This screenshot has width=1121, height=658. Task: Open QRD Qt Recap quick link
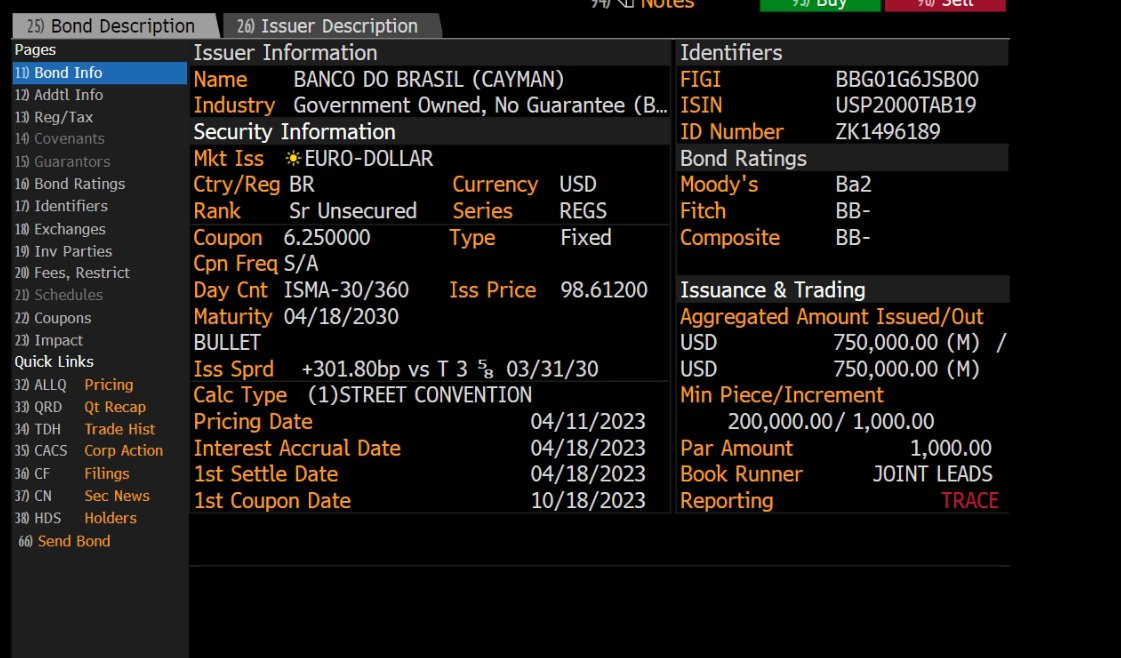80,407
